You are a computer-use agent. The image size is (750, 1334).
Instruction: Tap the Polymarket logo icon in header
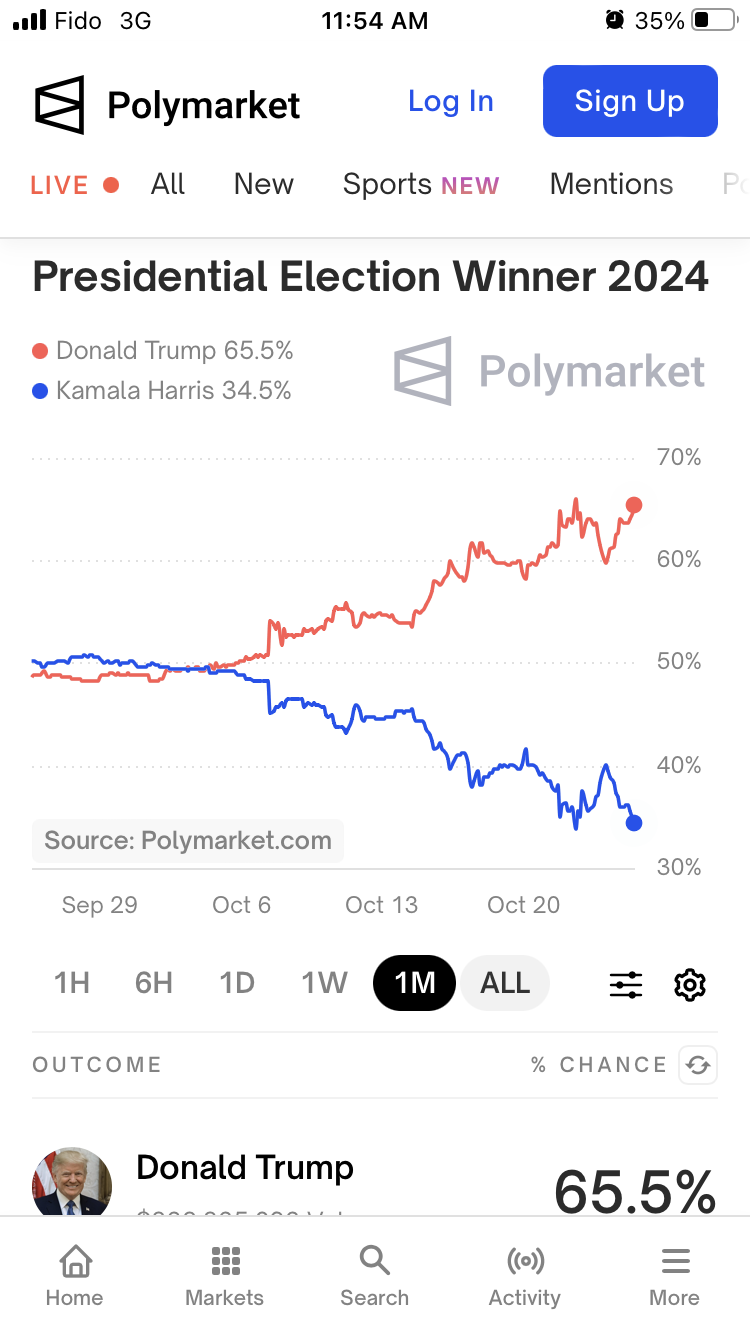[x=60, y=104]
